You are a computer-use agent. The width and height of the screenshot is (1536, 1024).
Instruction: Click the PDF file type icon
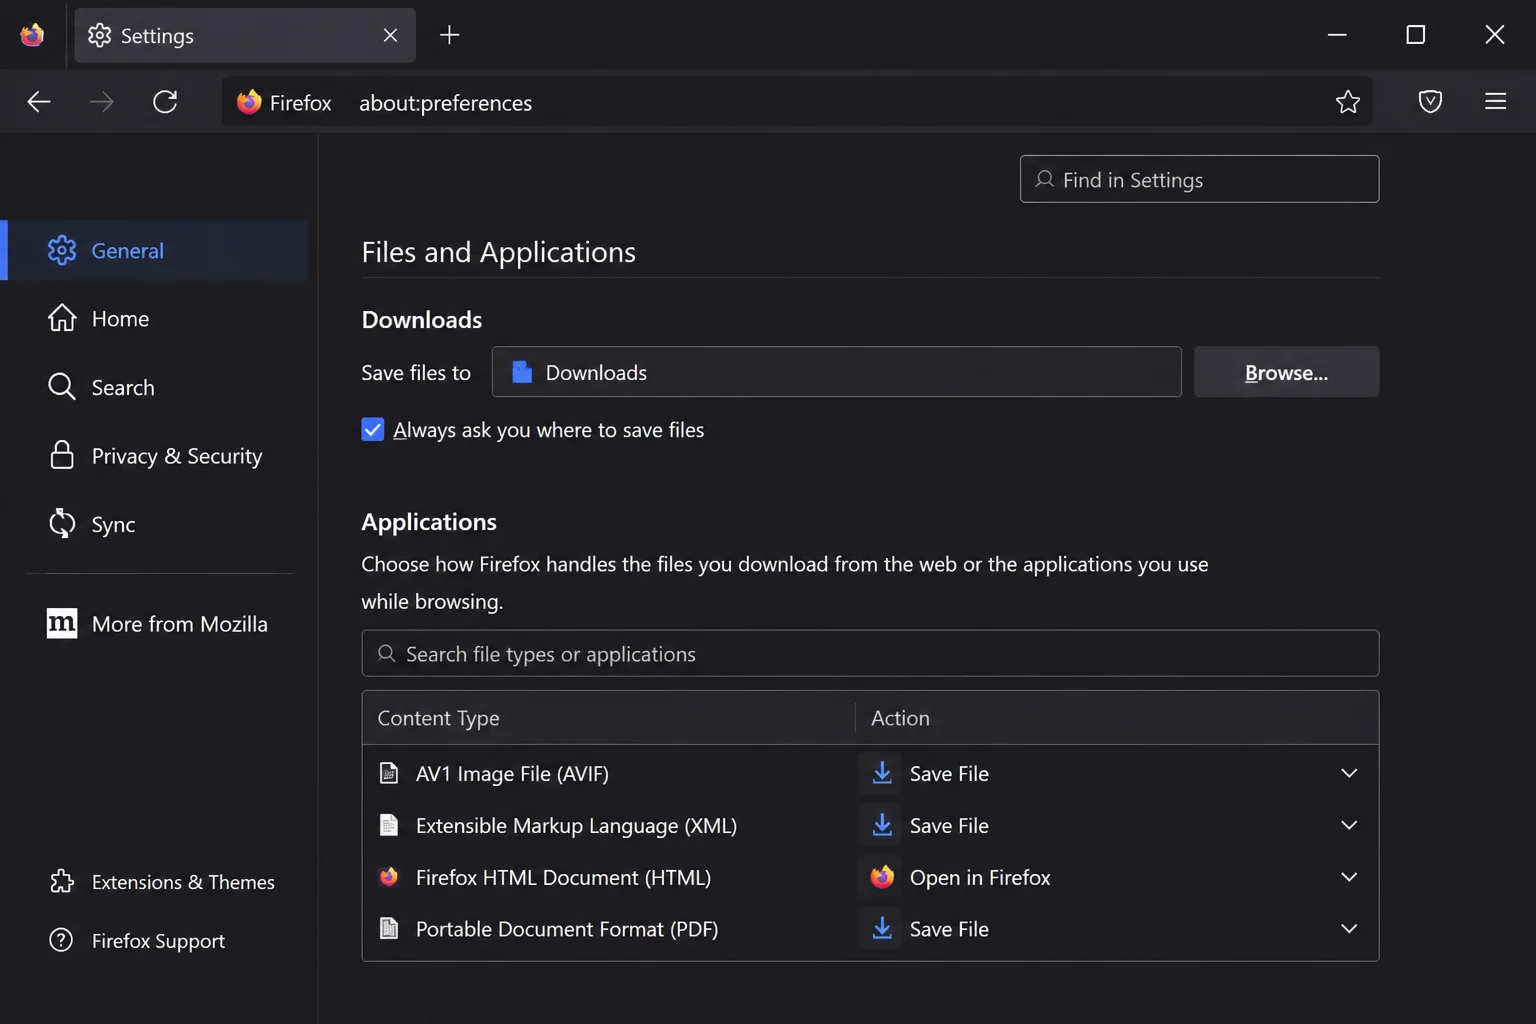[x=389, y=929]
